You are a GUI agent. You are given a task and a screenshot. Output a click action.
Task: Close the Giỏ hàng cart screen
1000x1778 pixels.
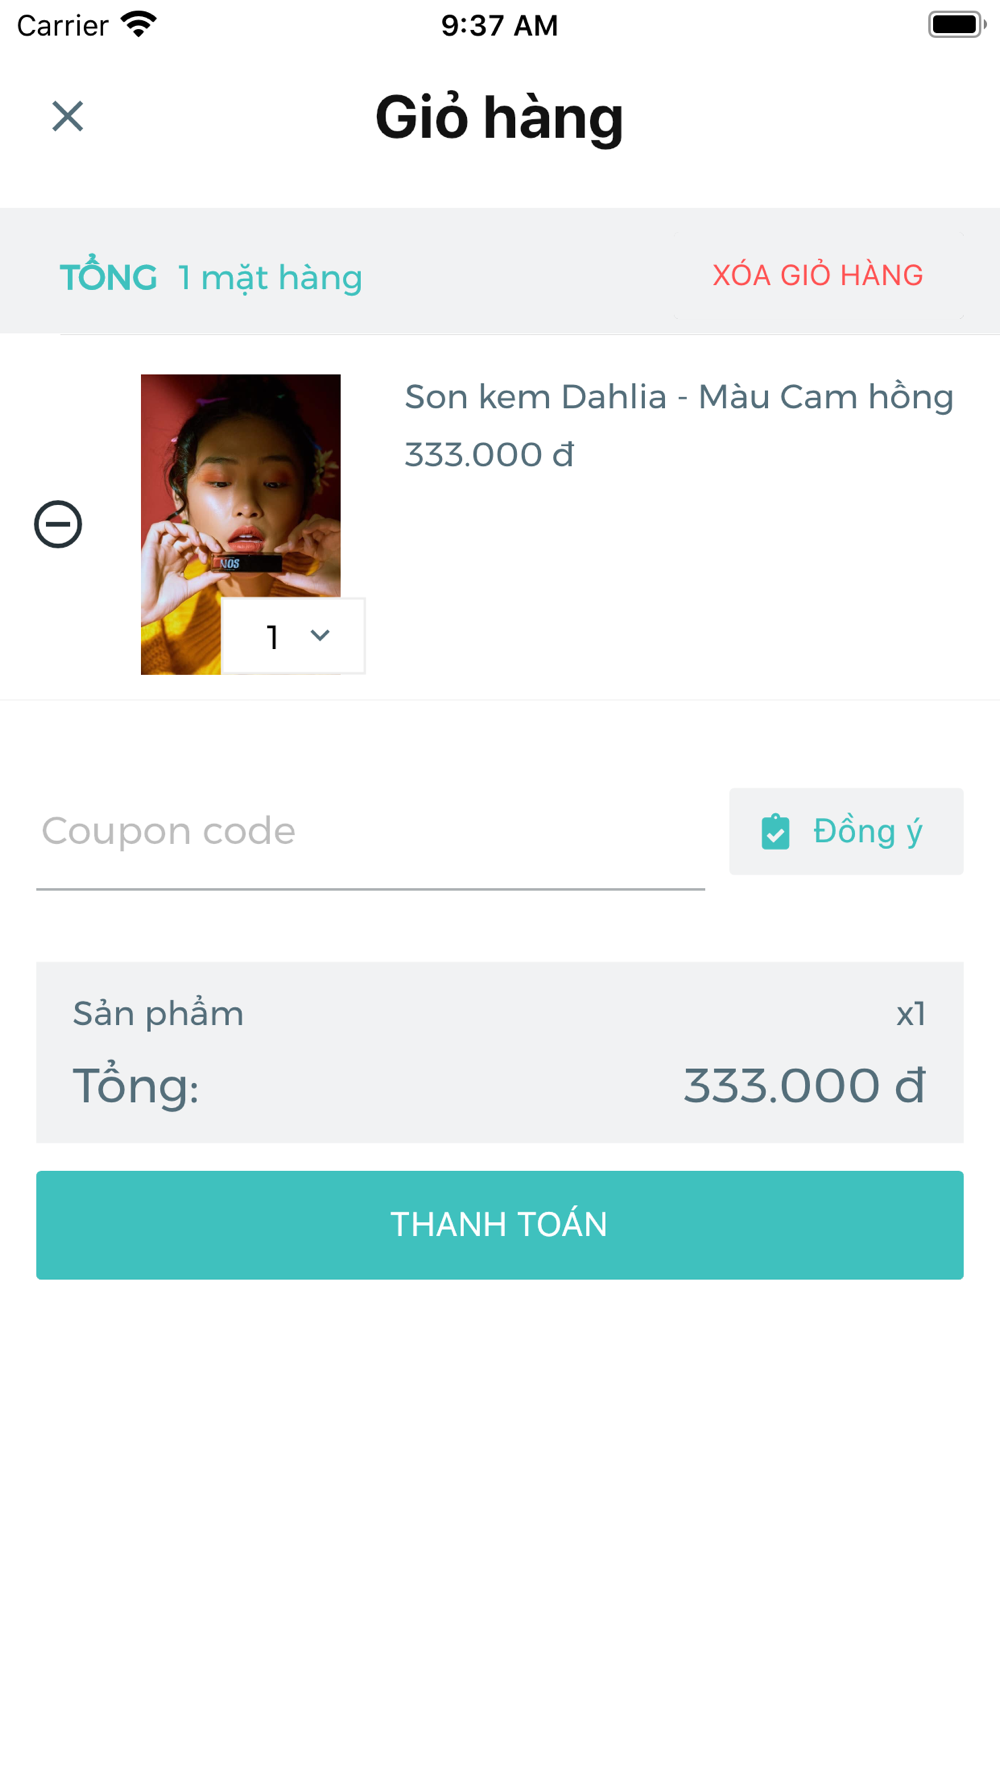pos(67,117)
